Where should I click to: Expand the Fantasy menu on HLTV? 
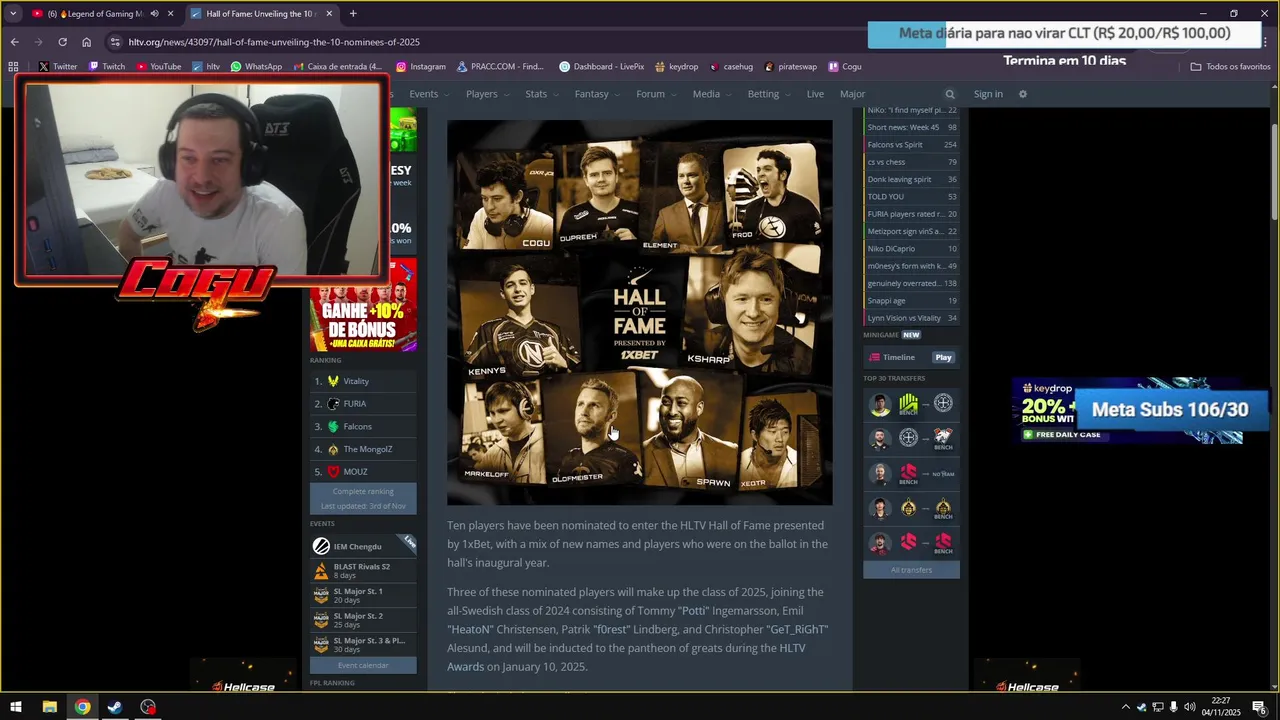point(598,94)
